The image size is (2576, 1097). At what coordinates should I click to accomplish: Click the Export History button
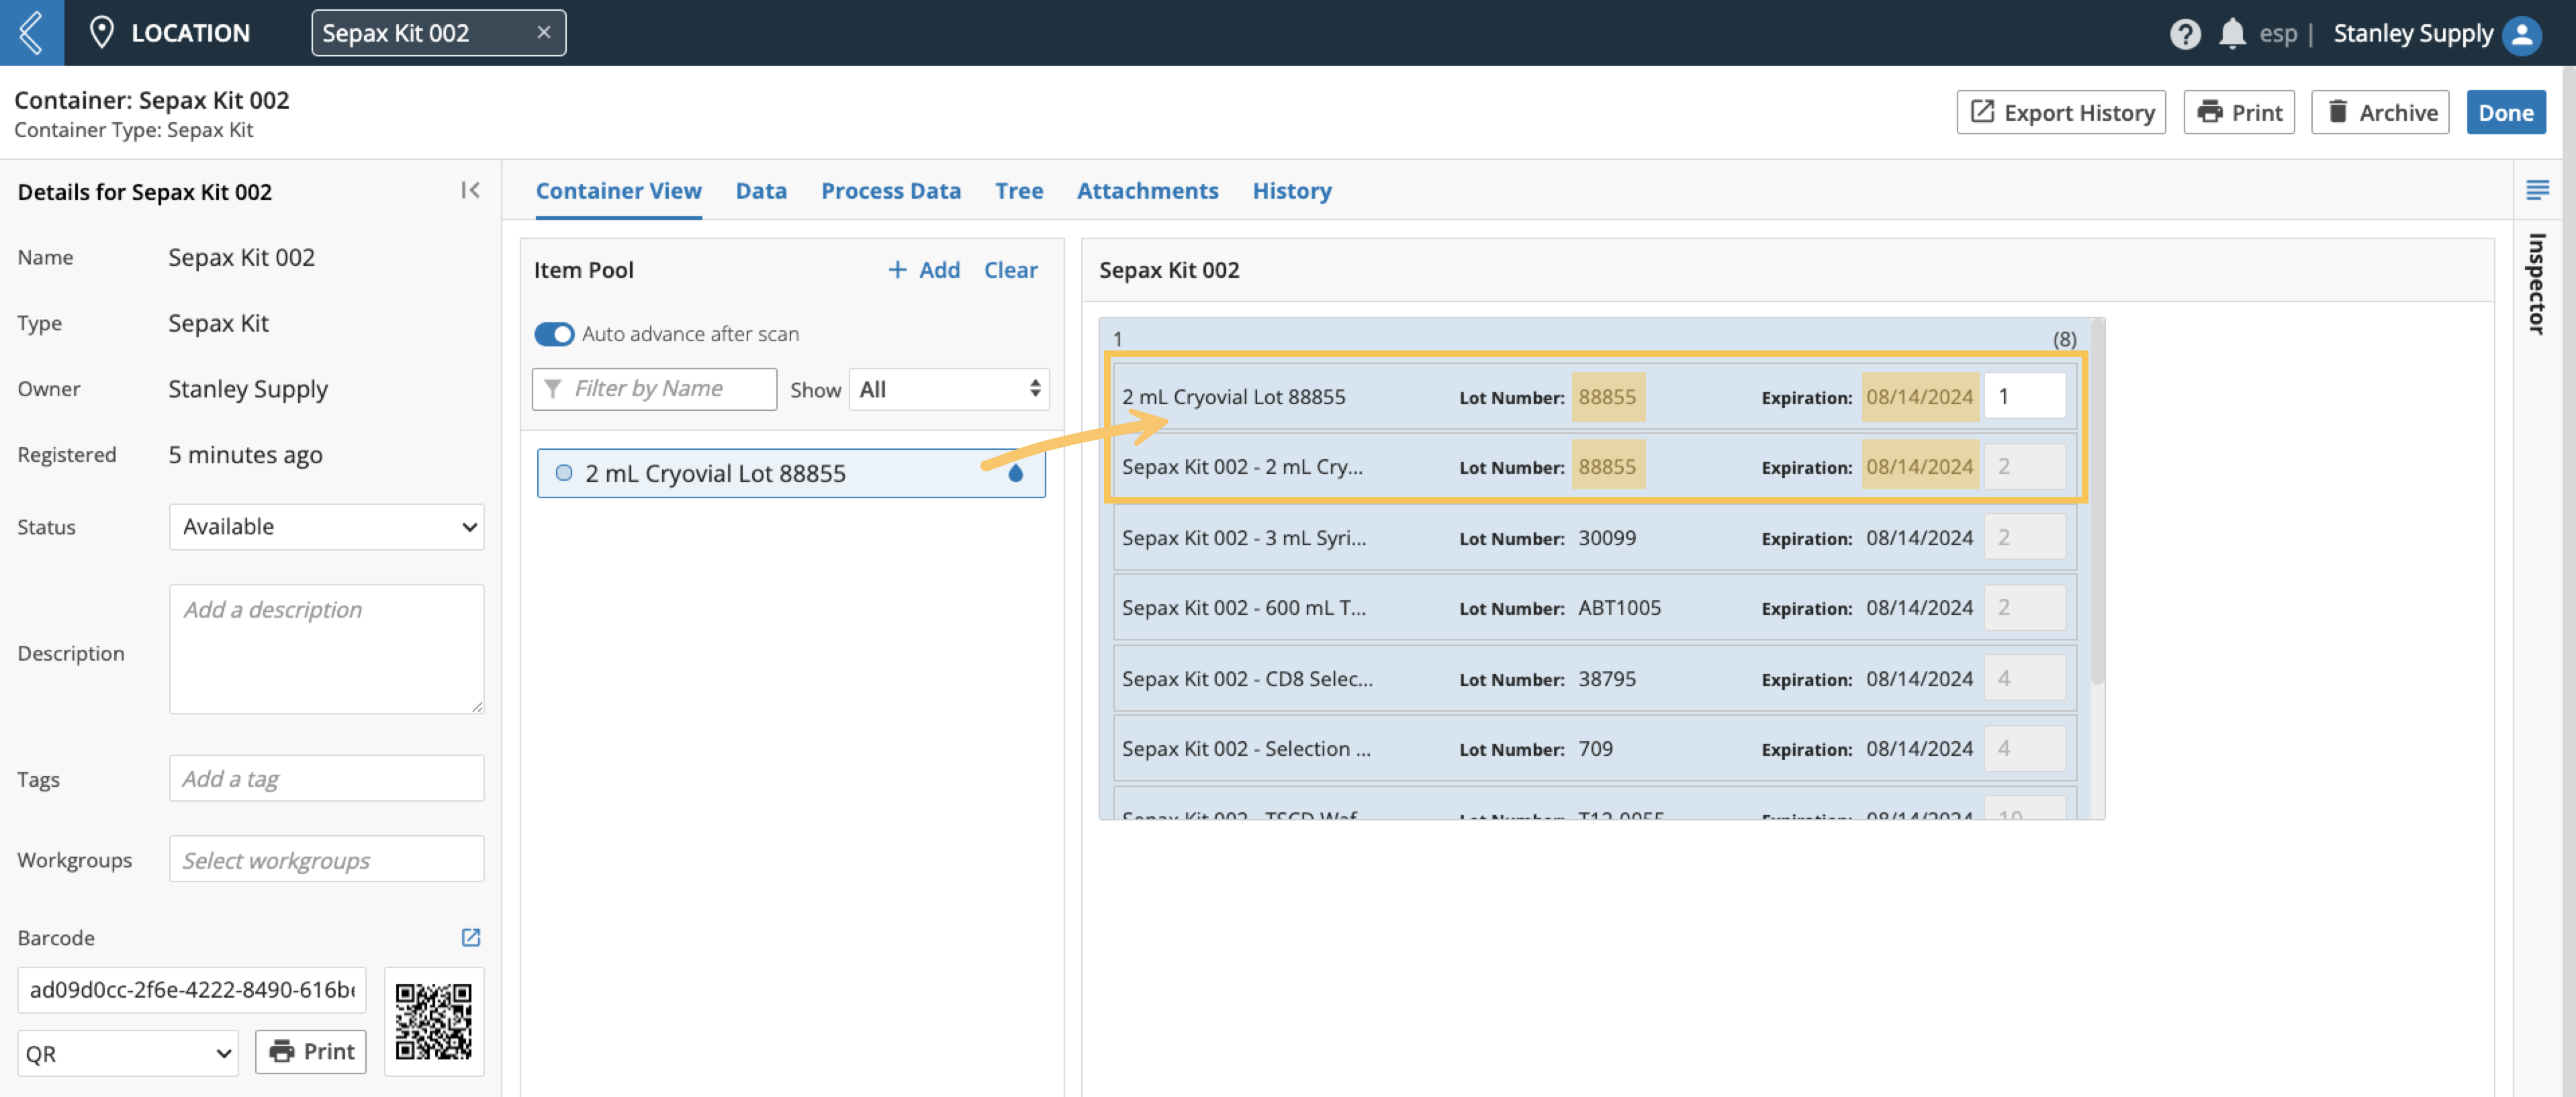[x=2060, y=112]
